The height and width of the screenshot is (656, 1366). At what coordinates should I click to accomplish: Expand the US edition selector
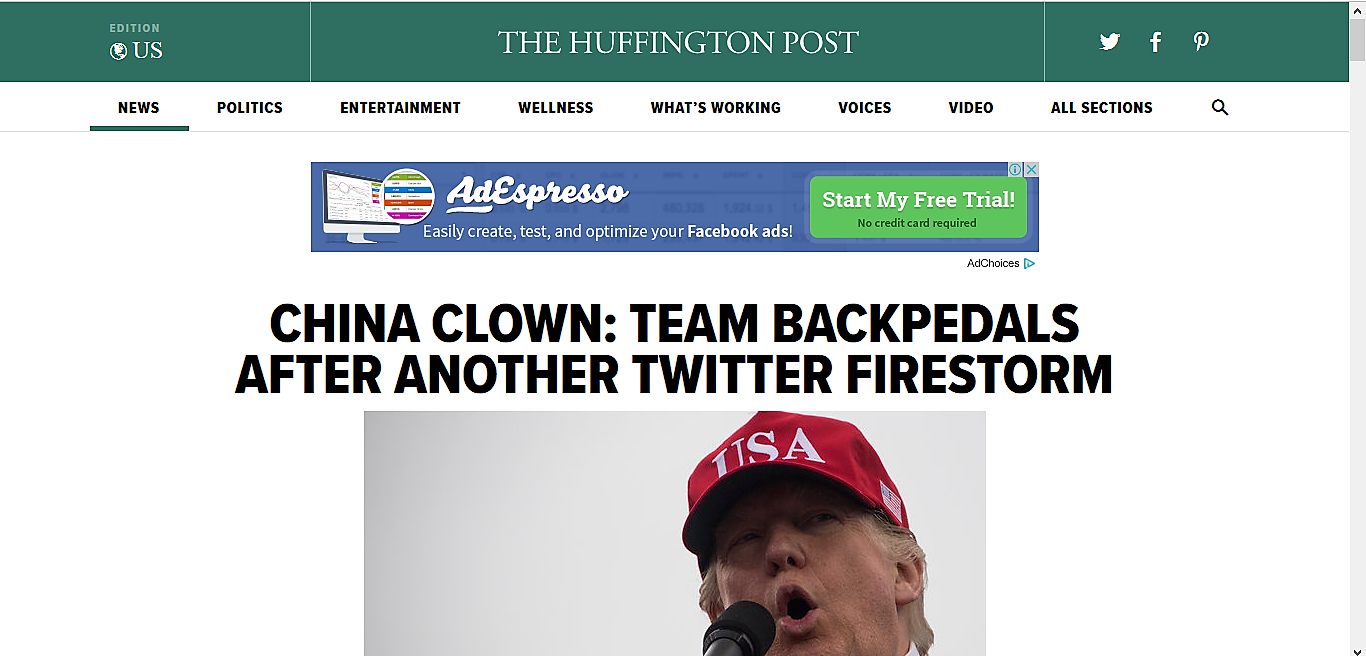click(136, 42)
